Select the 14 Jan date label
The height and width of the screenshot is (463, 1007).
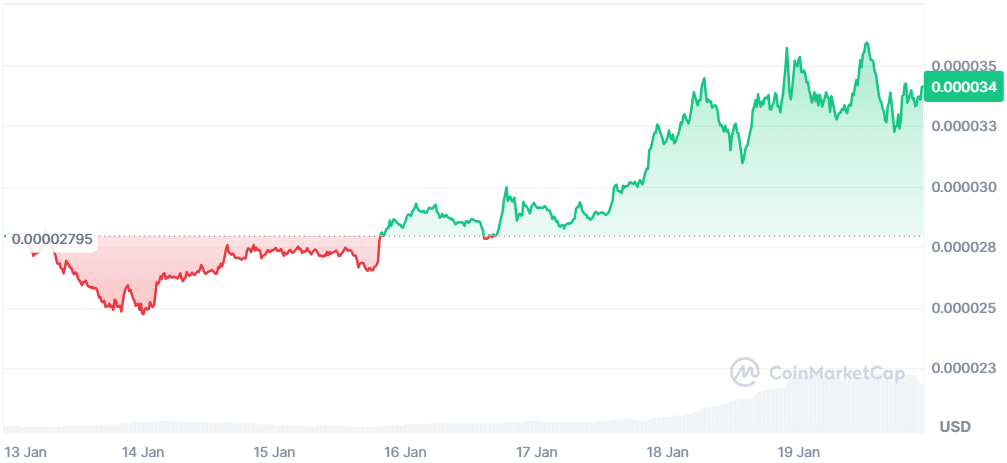click(143, 452)
